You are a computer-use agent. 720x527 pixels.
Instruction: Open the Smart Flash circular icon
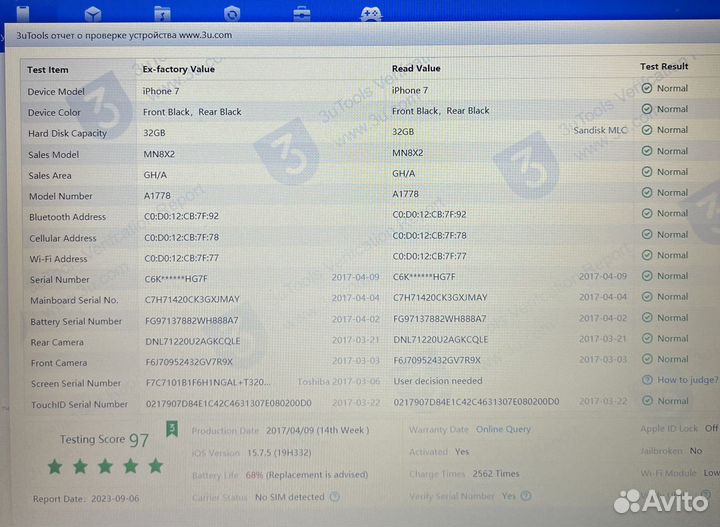point(232,13)
